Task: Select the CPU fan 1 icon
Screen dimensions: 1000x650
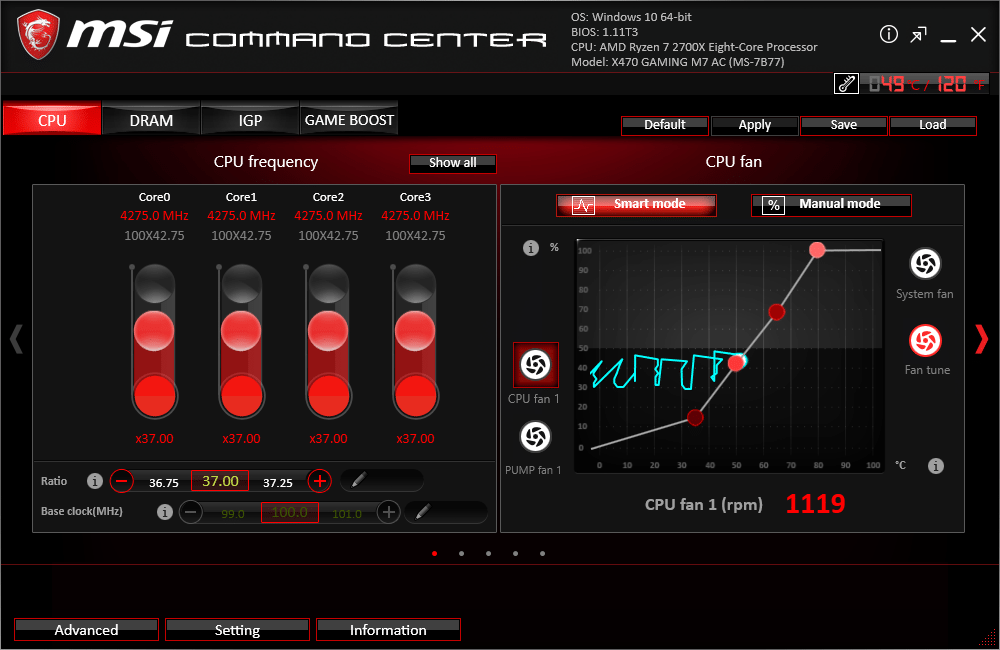Action: click(x=536, y=365)
